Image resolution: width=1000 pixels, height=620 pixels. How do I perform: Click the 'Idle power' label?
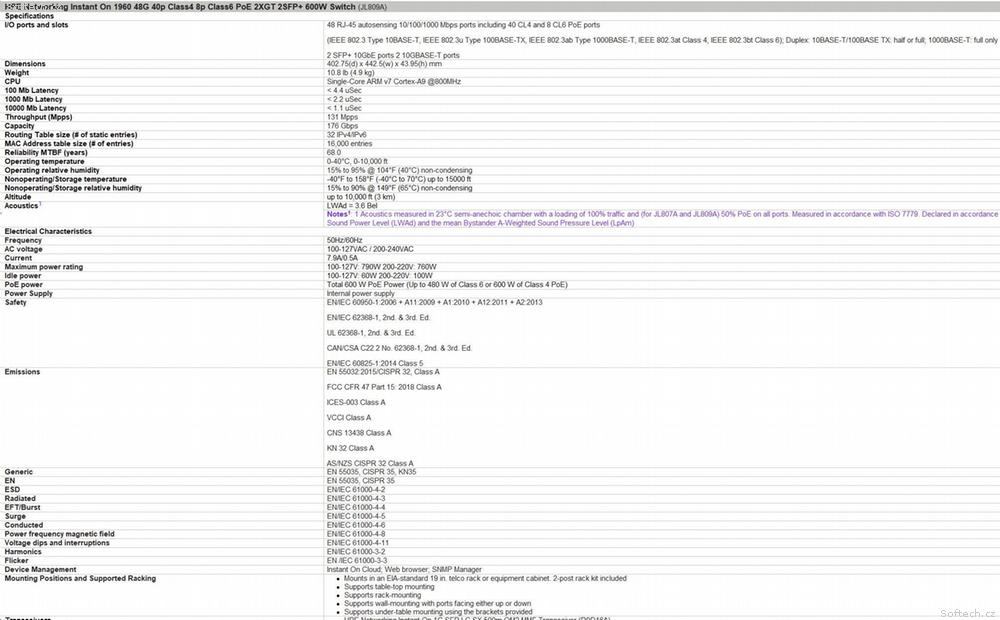[x=23, y=276]
